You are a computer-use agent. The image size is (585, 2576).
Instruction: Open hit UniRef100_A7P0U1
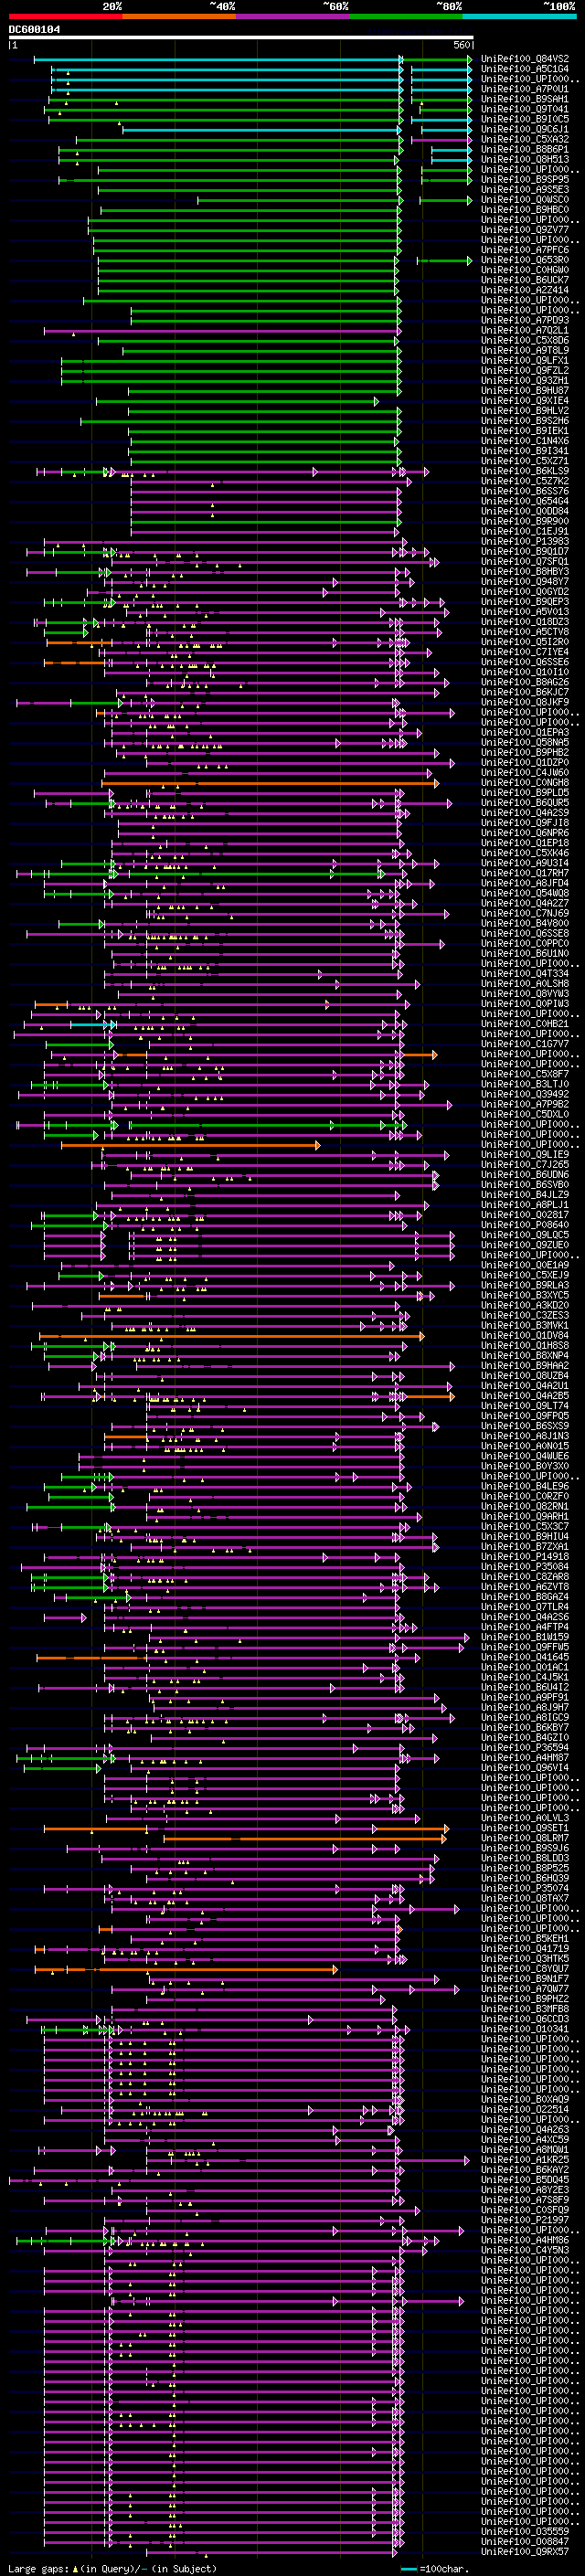pyautogui.click(x=525, y=89)
